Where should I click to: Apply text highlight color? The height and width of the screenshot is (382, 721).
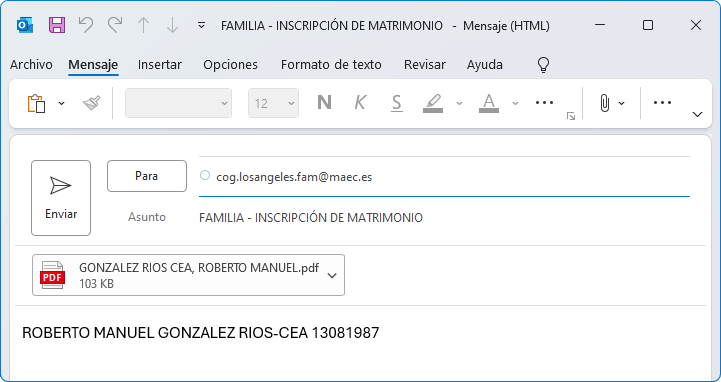point(433,103)
